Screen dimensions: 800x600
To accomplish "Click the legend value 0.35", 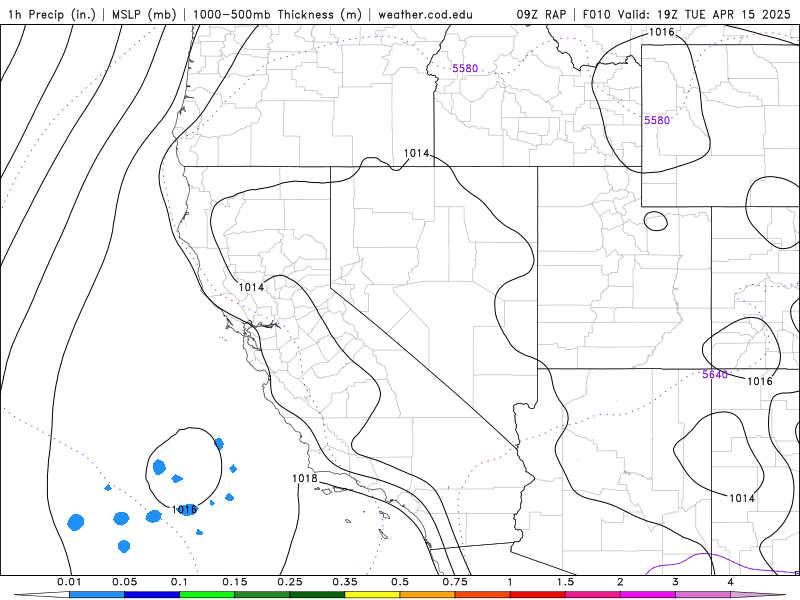I will click(345, 582).
